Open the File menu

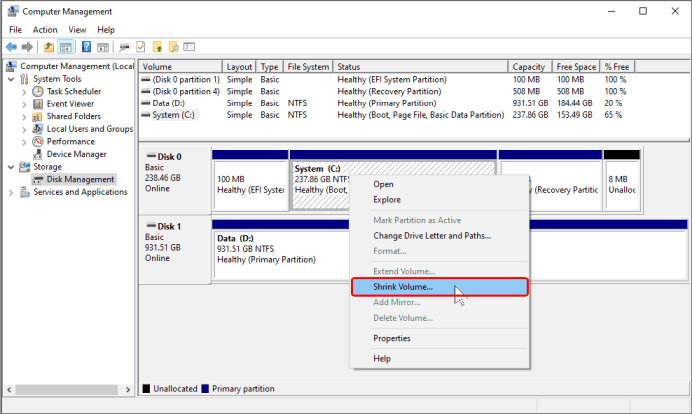pos(15,30)
